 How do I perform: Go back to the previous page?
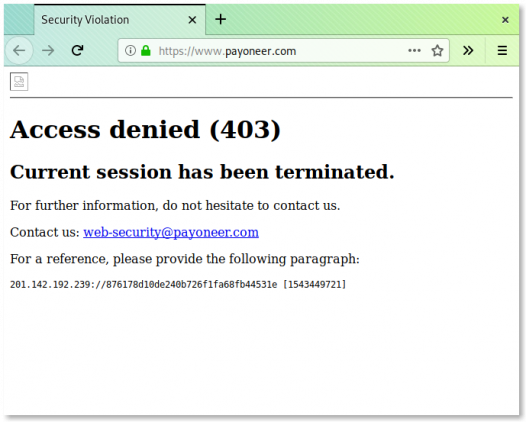point(19,51)
